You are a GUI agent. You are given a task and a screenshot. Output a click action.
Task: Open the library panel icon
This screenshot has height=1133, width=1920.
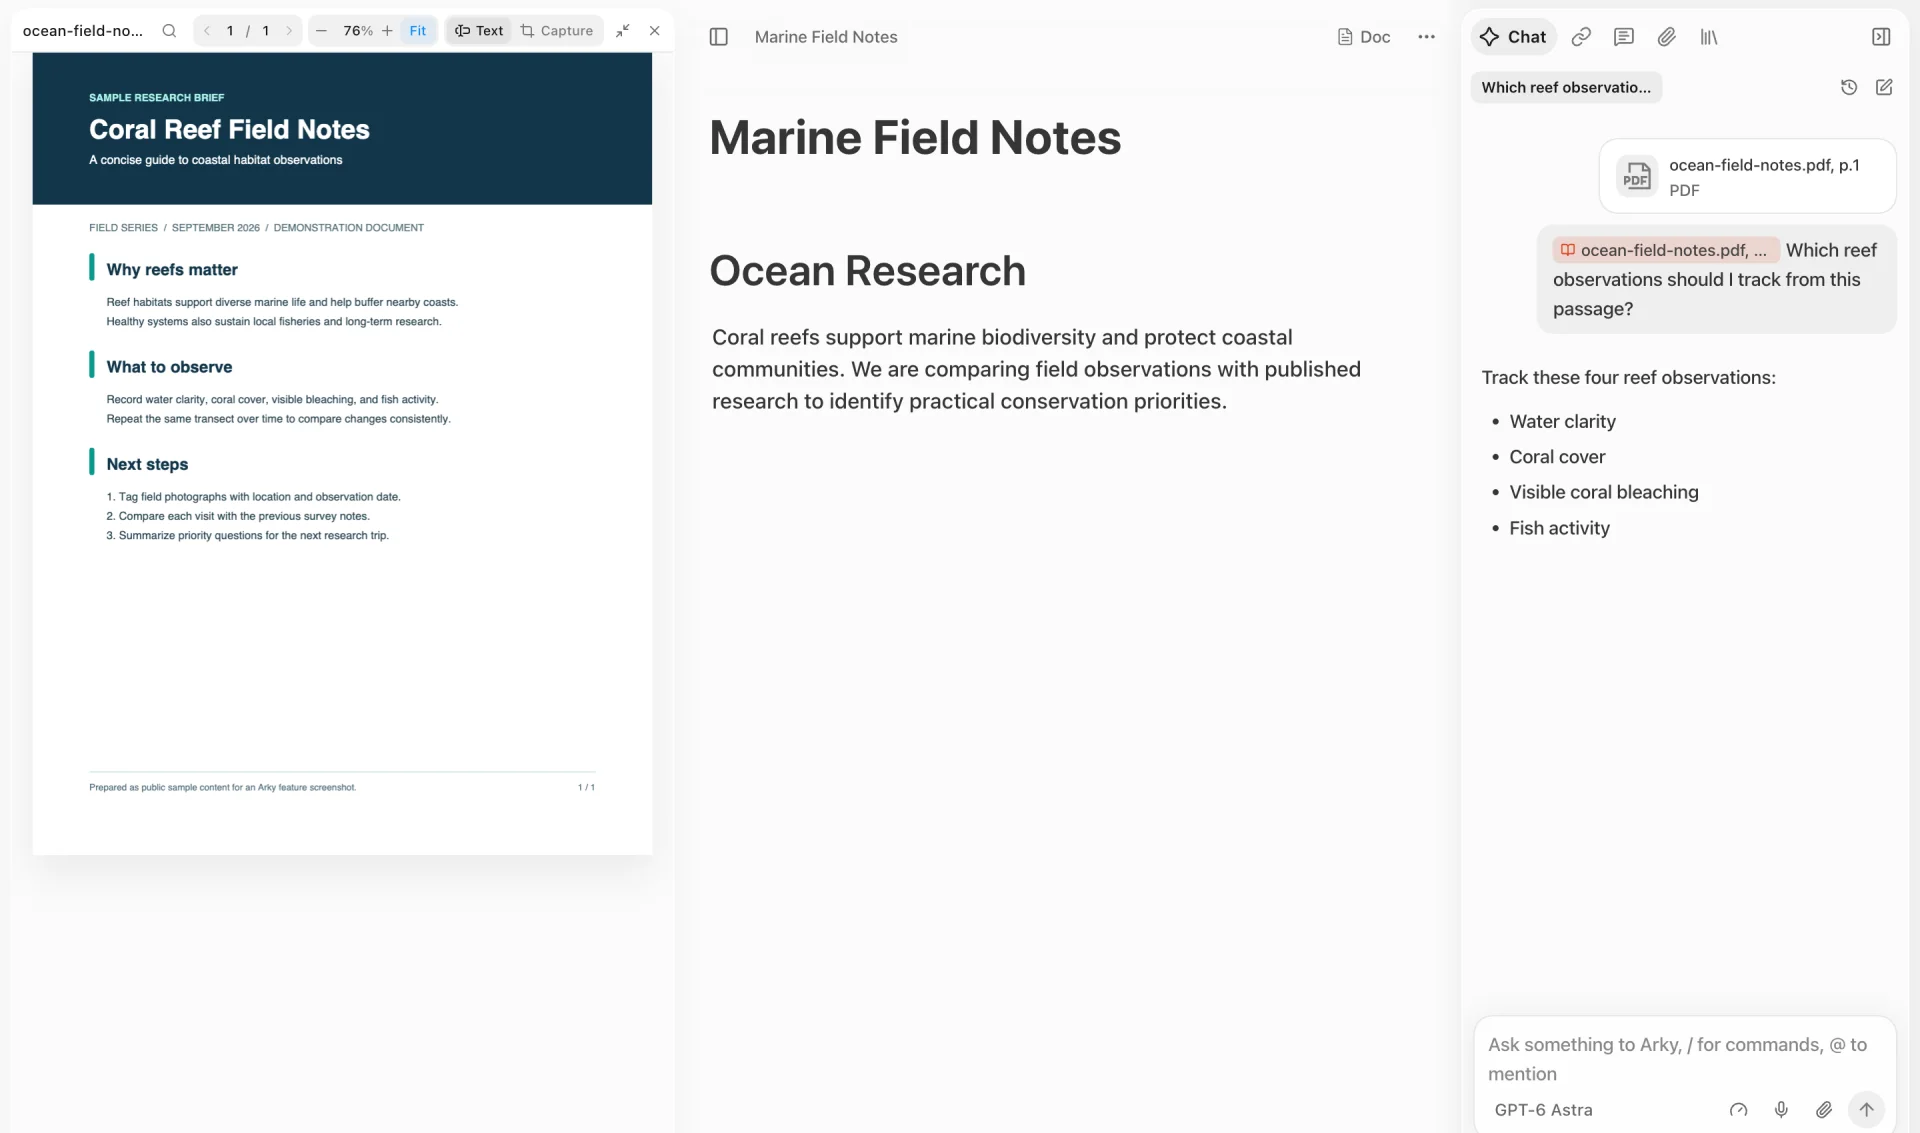coord(1710,37)
